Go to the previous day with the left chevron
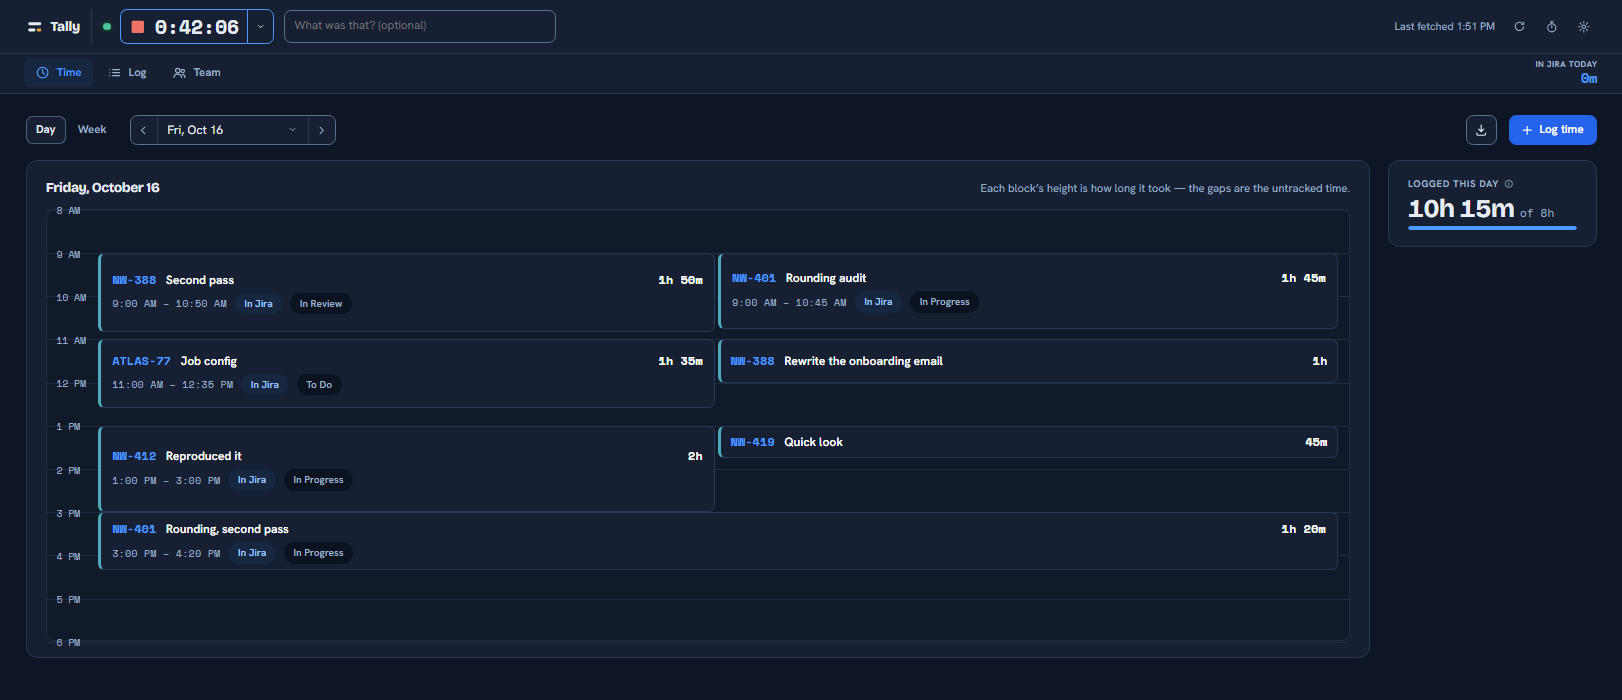Image resolution: width=1622 pixels, height=700 pixels. [144, 130]
